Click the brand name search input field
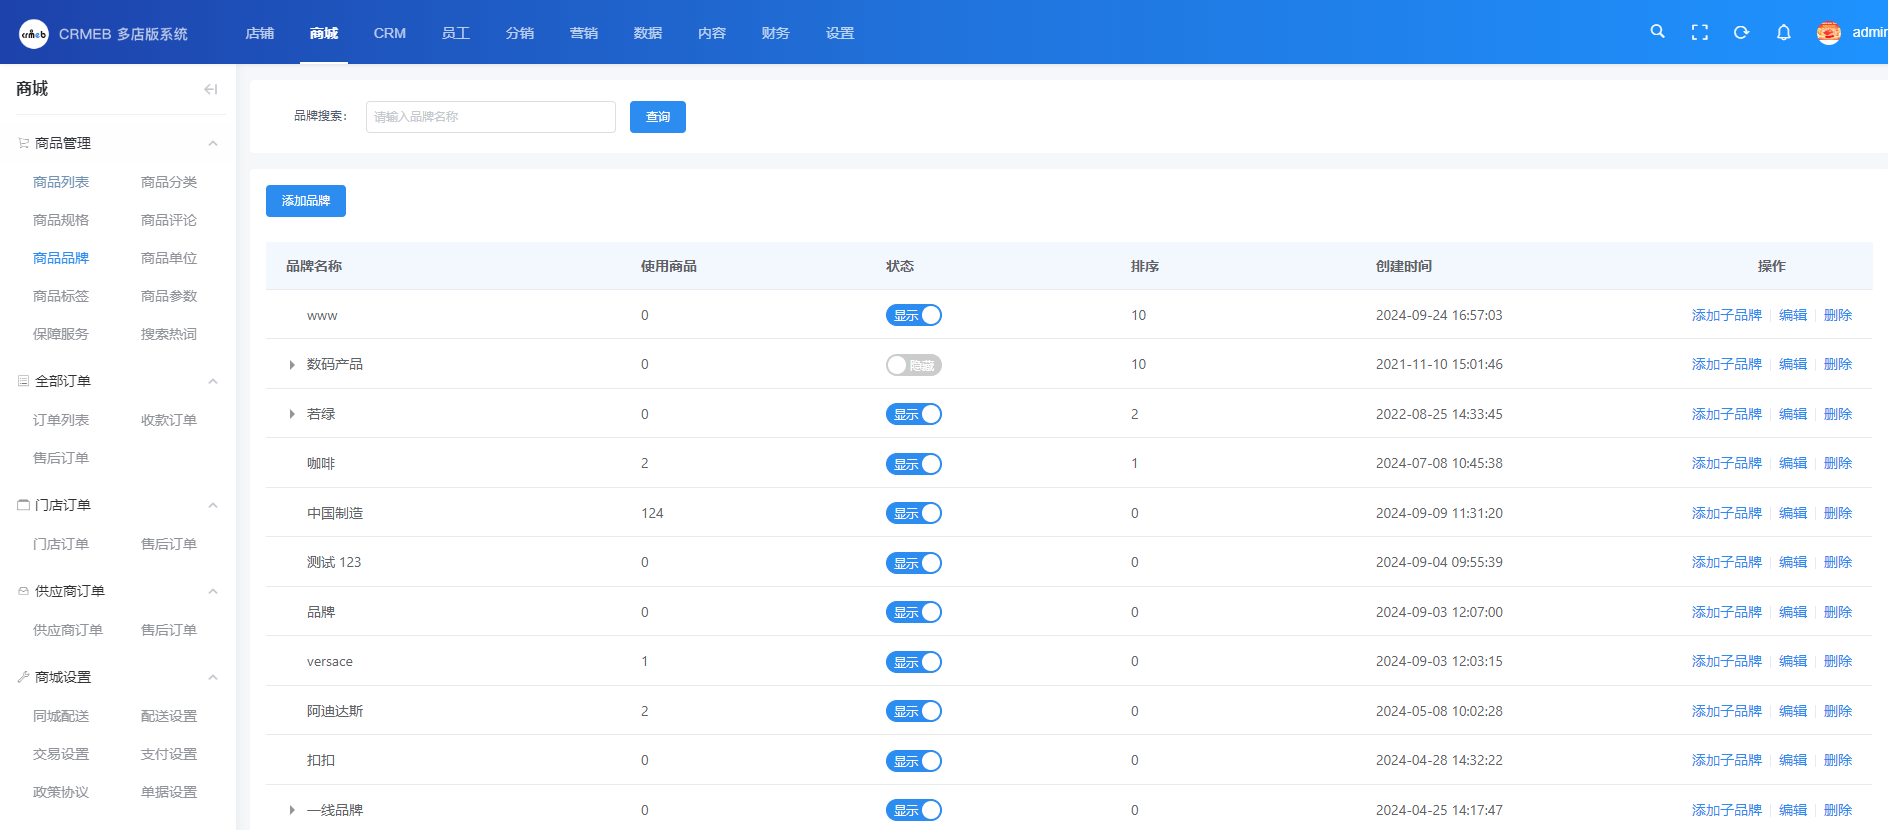1888x830 pixels. pyautogui.click(x=490, y=117)
